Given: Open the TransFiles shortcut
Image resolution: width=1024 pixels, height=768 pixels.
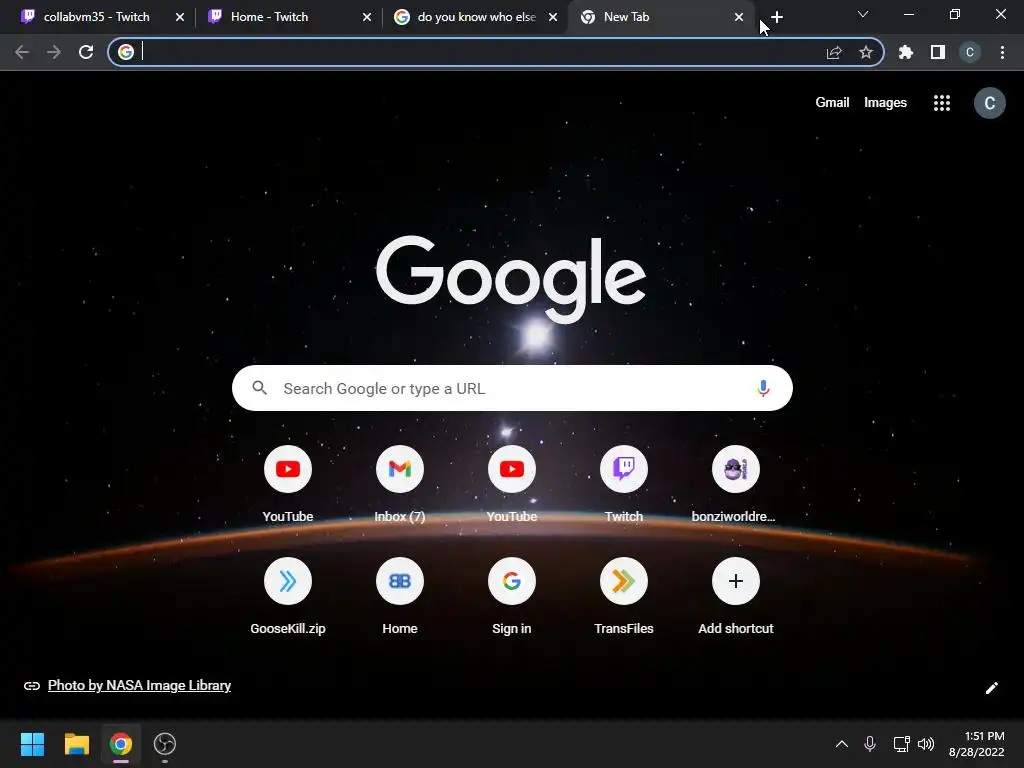Looking at the screenshot, I should pyautogui.click(x=624, y=594).
